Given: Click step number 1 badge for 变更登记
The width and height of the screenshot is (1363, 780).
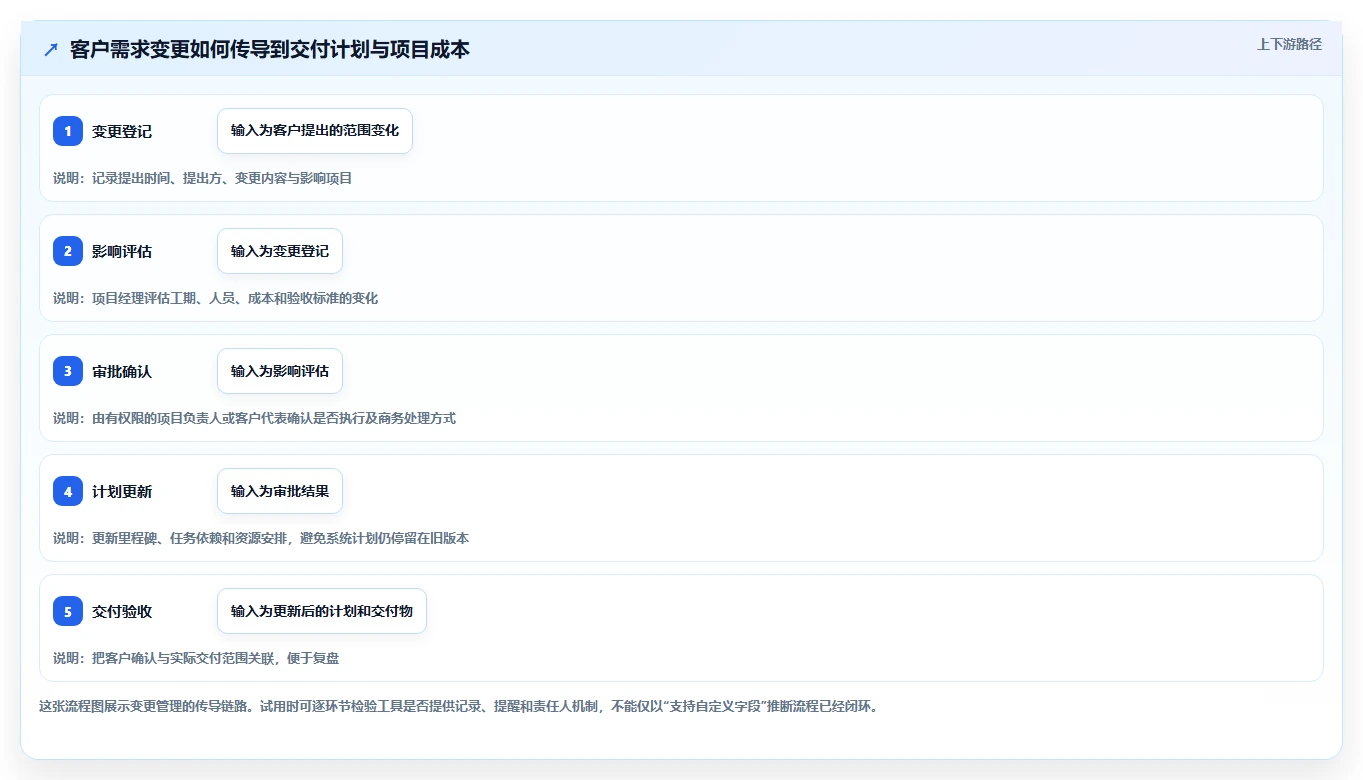Looking at the screenshot, I should [x=68, y=131].
